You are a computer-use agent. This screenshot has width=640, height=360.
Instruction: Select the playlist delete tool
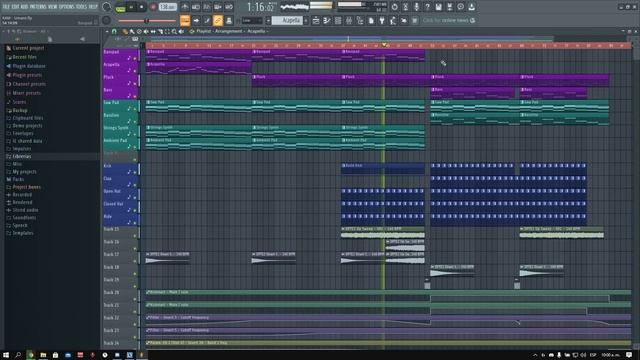[x=139, y=31]
